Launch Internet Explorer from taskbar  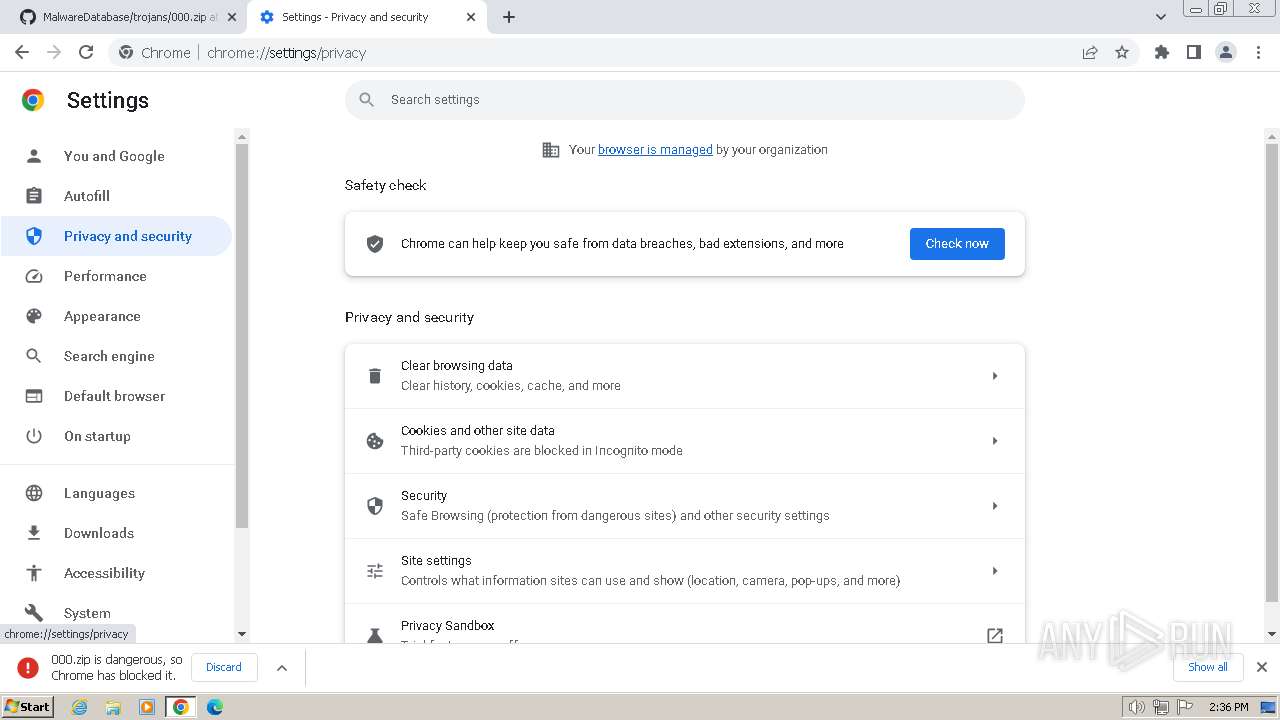click(80, 707)
